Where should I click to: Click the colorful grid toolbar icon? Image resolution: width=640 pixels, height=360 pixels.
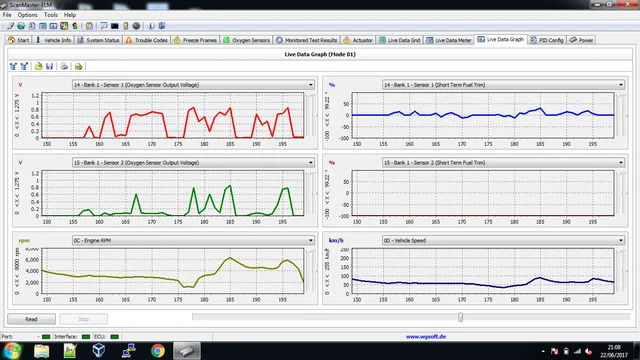64,26
